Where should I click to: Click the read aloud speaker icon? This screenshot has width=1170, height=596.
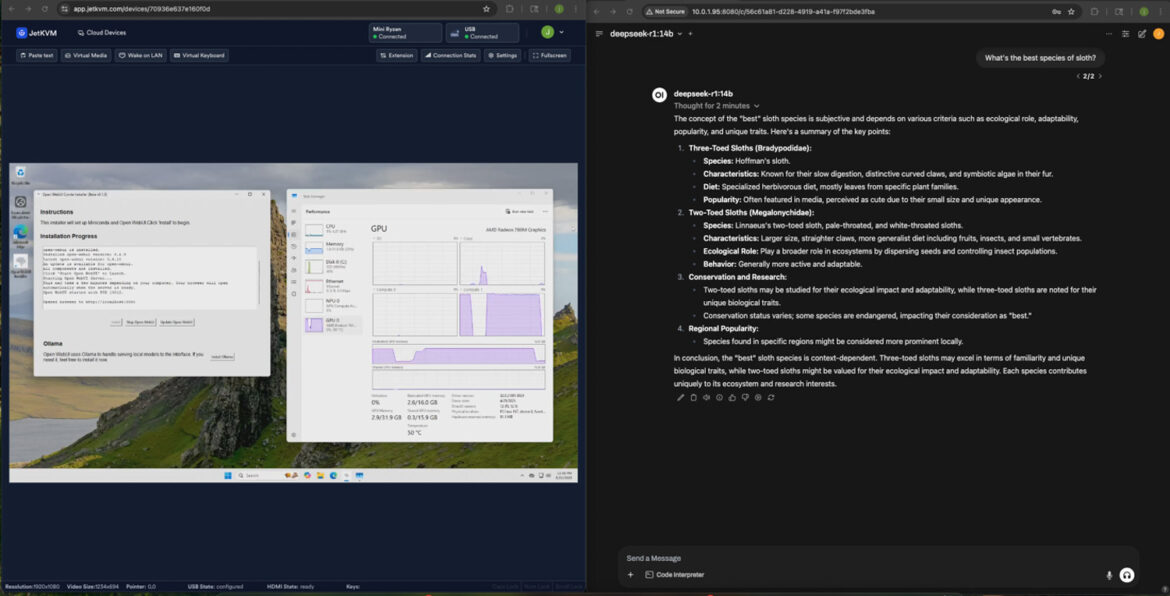[706, 397]
